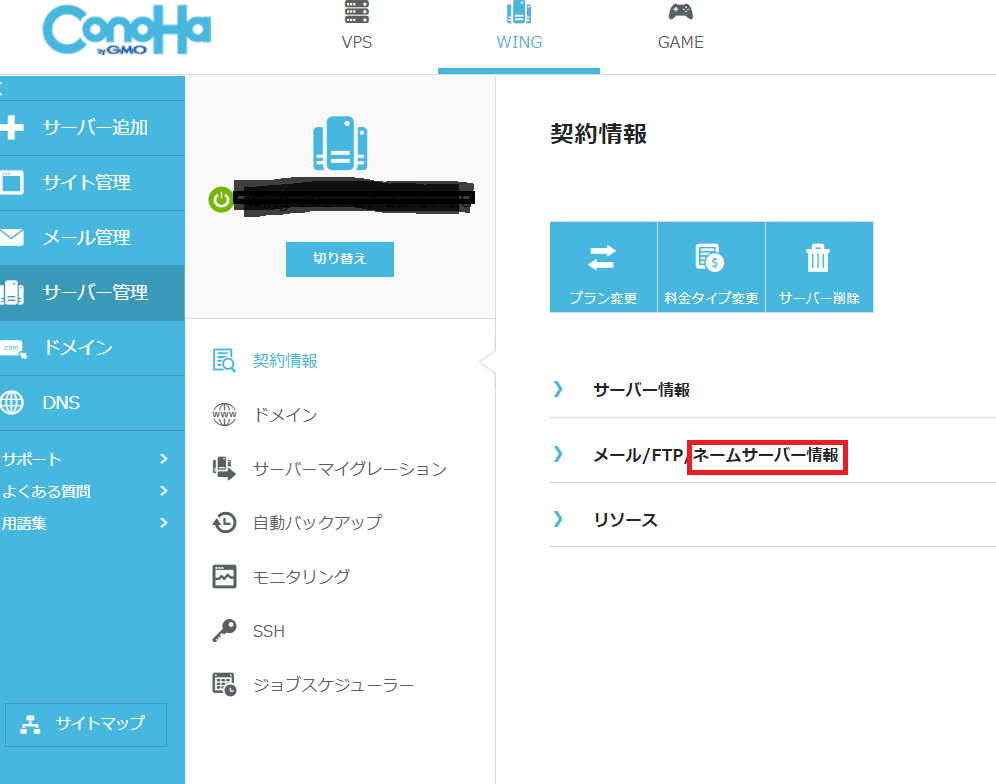
Task: Click the 契約情報 page heading
Action: tap(598, 134)
